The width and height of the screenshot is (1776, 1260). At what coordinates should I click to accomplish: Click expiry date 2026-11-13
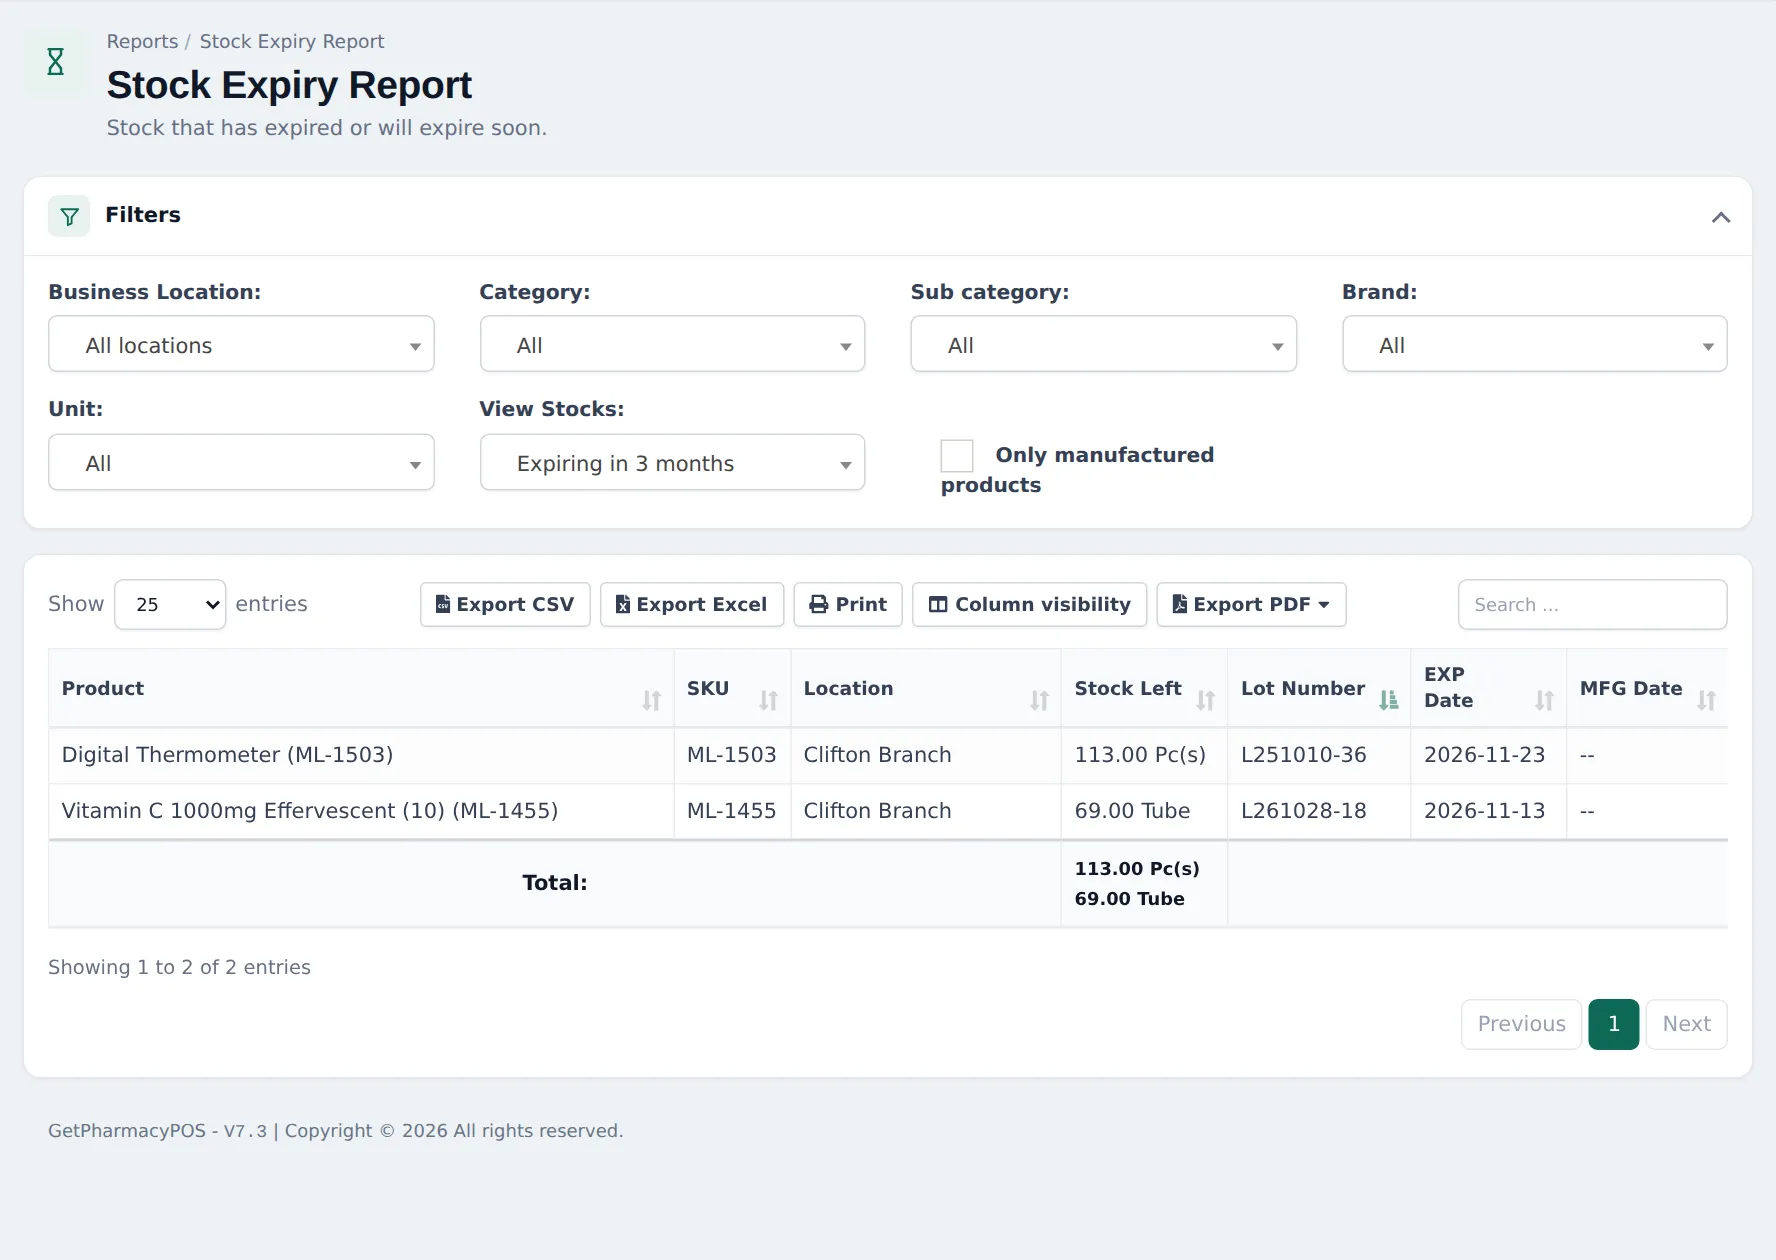coord(1484,811)
